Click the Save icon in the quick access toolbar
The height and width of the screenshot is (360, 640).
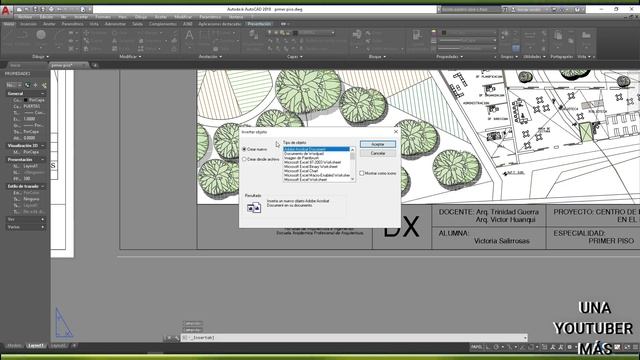[35, 9]
